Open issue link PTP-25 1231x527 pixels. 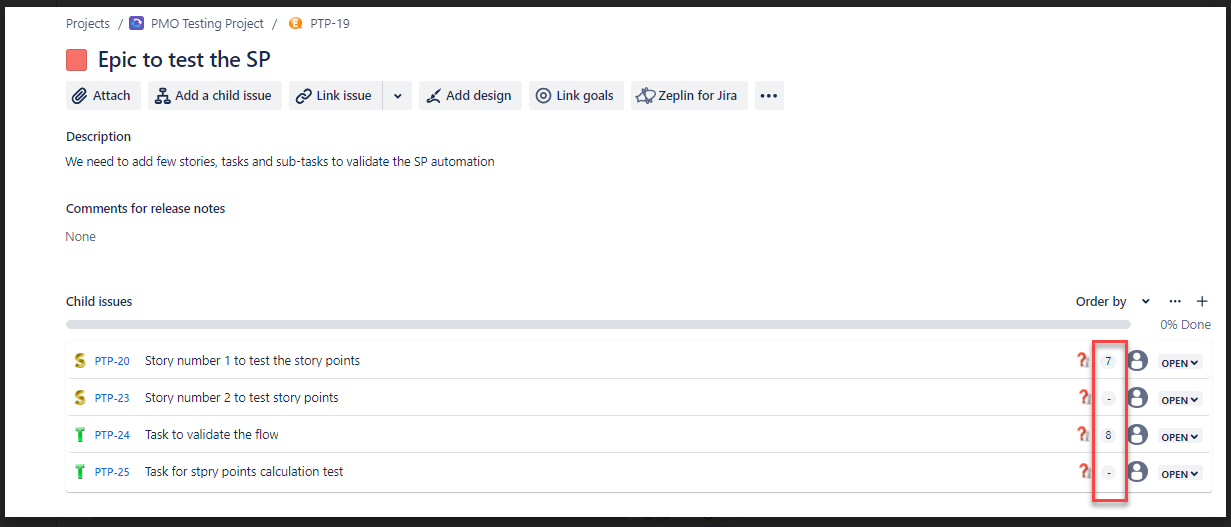point(112,472)
